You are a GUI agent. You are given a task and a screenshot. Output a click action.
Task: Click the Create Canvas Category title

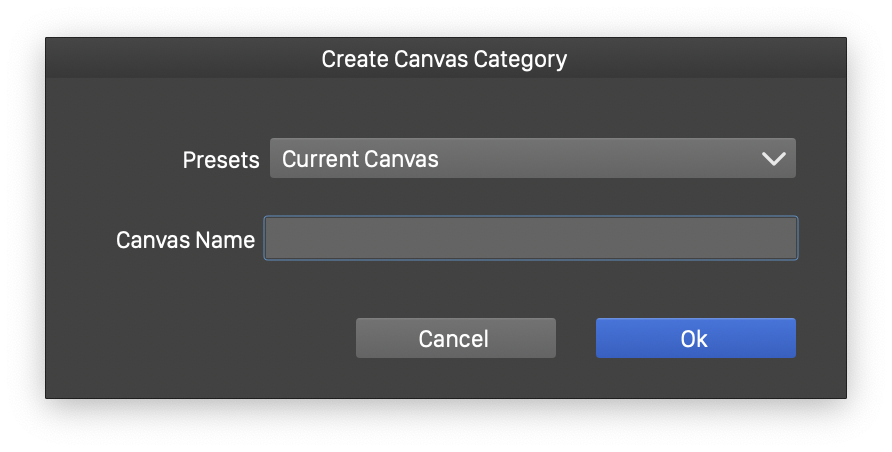pos(444,59)
